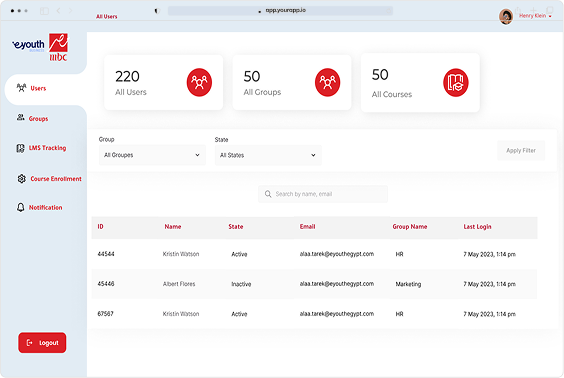Image resolution: width=564 pixels, height=378 pixels.
Task: Click the magnifier icon in search box
Action: (268, 194)
